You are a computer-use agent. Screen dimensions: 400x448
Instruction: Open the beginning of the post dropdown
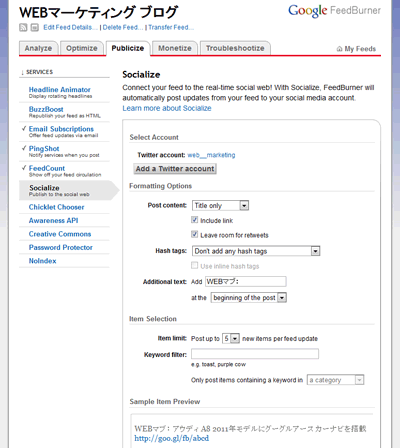click(248, 297)
